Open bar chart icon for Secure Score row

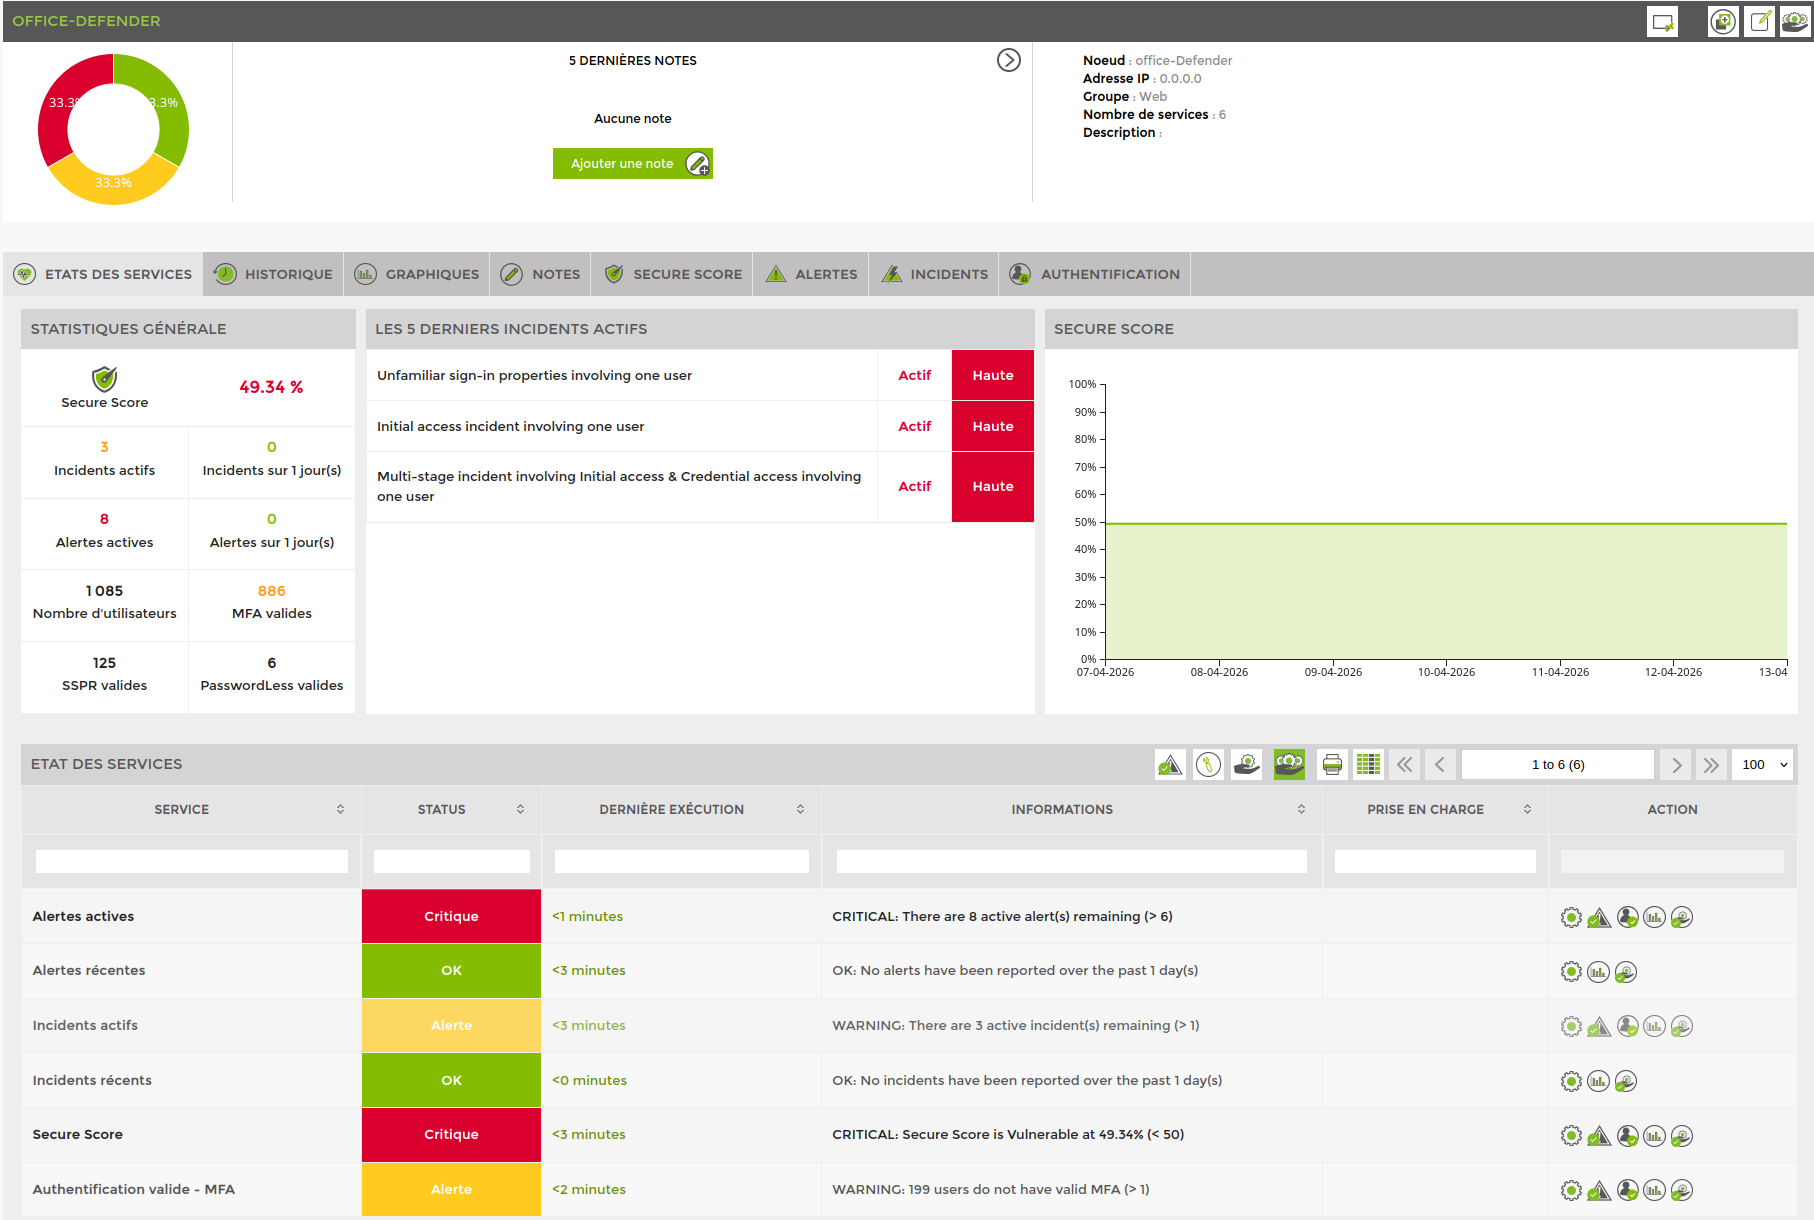(x=1655, y=1136)
